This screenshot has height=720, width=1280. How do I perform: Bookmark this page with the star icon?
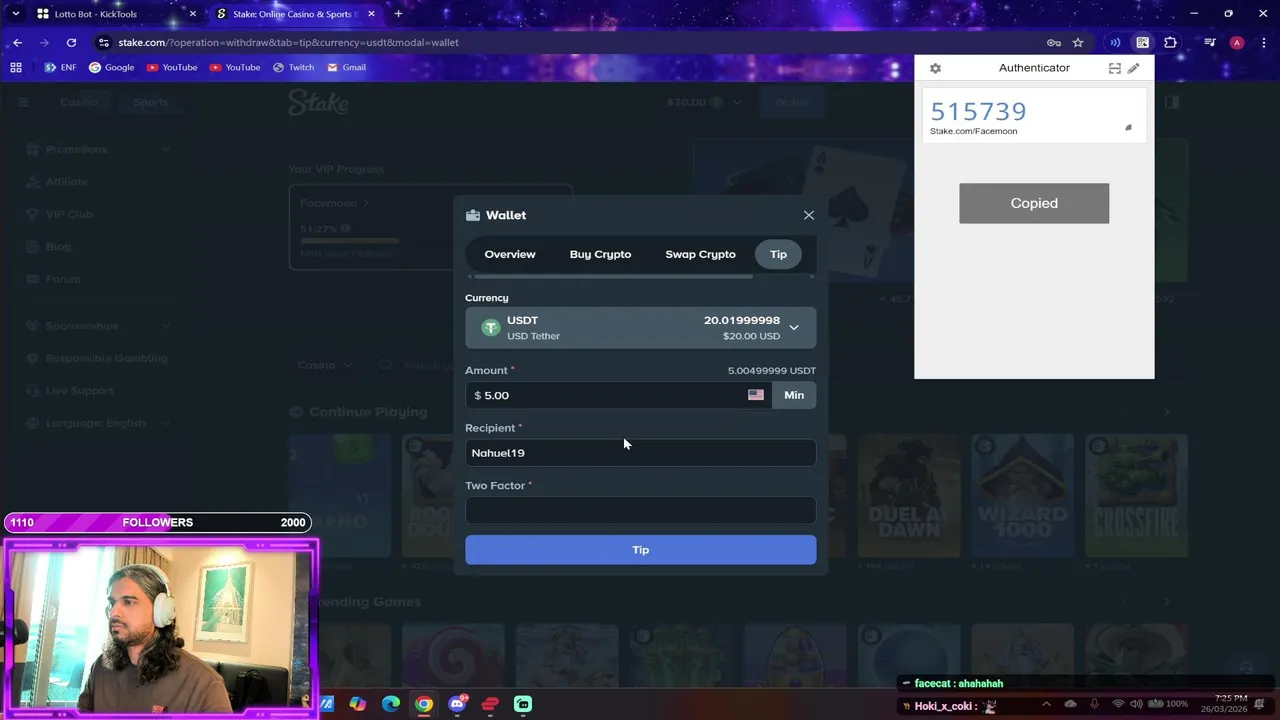point(1078,42)
